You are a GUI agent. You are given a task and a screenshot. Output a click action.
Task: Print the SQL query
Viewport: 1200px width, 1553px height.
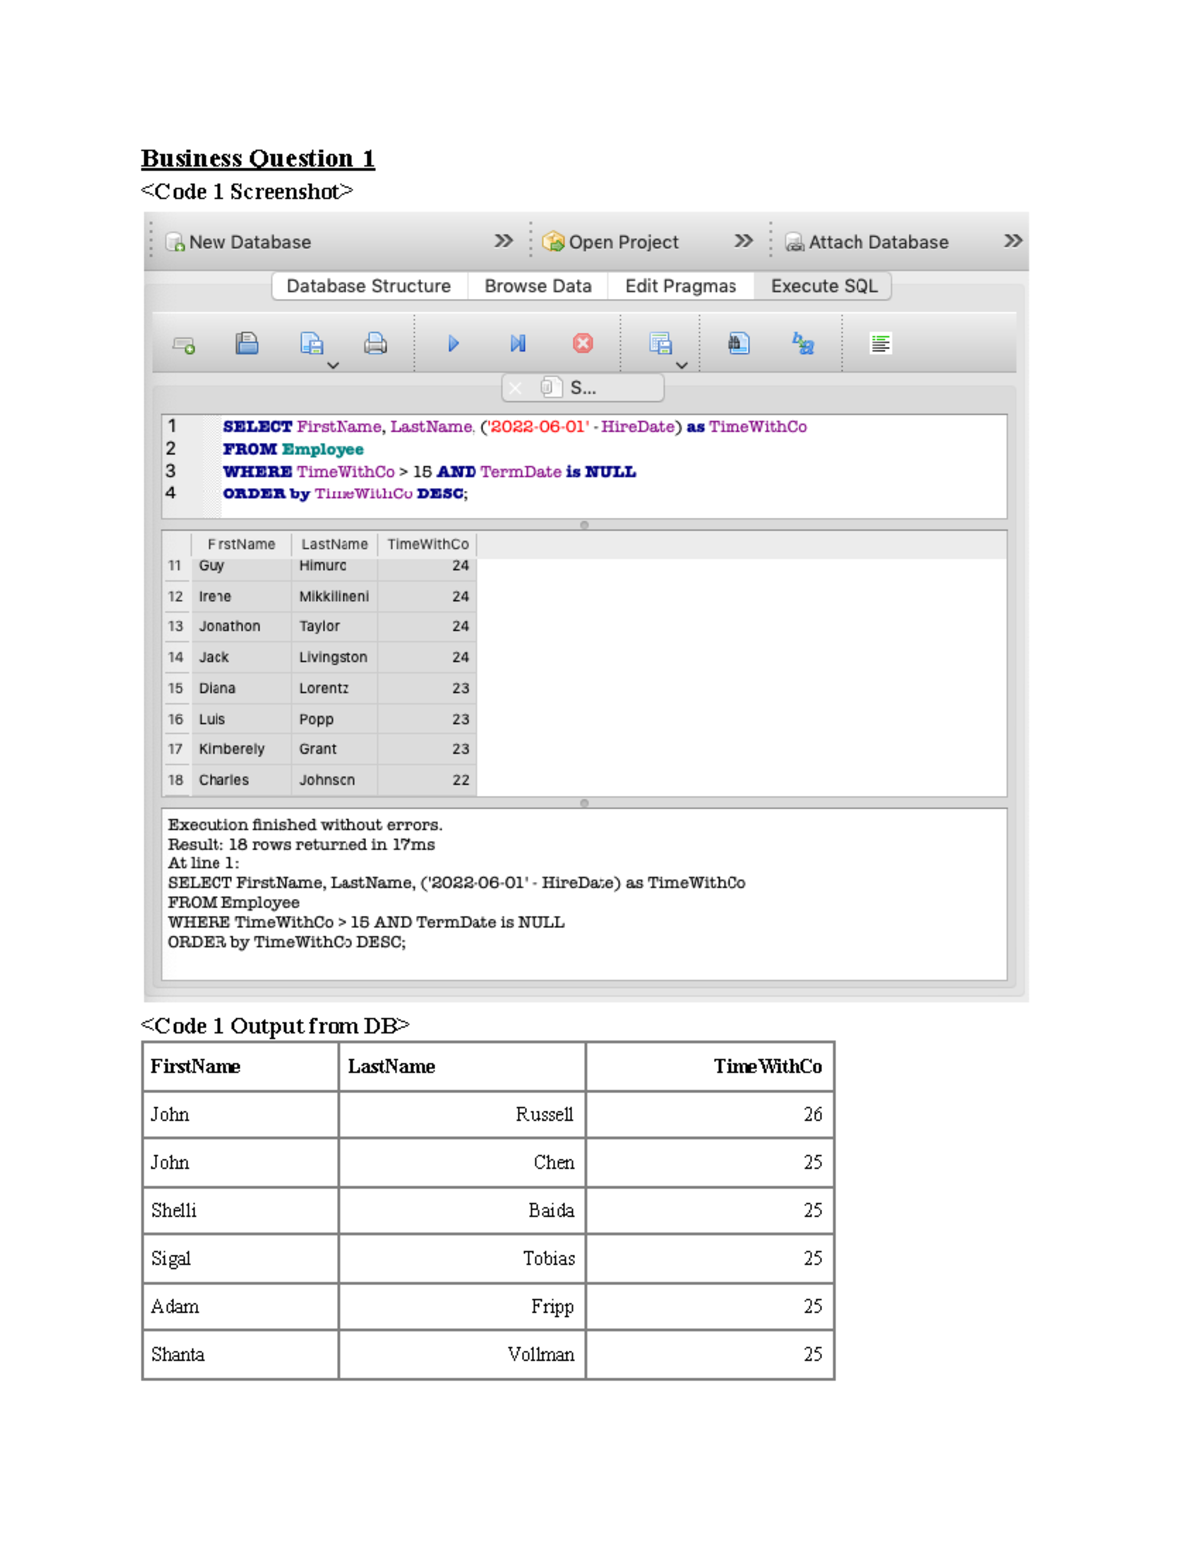373,343
